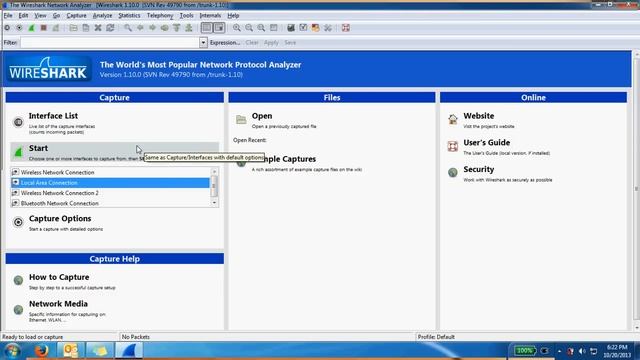Open the Edit menu
Image resolution: width=640 pixels, height=360 pixels.
(x=23, y=16)
